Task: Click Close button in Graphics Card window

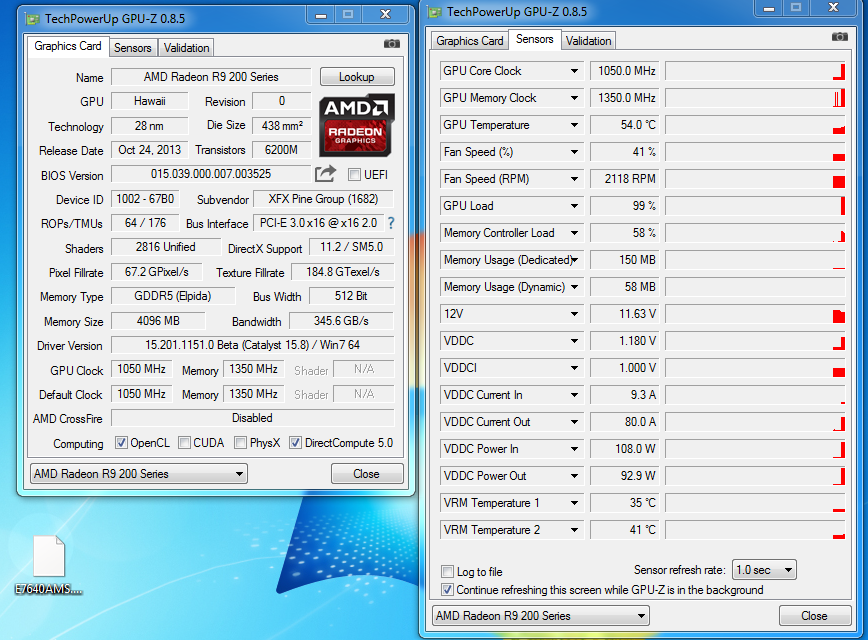Action: click(367, 474)
